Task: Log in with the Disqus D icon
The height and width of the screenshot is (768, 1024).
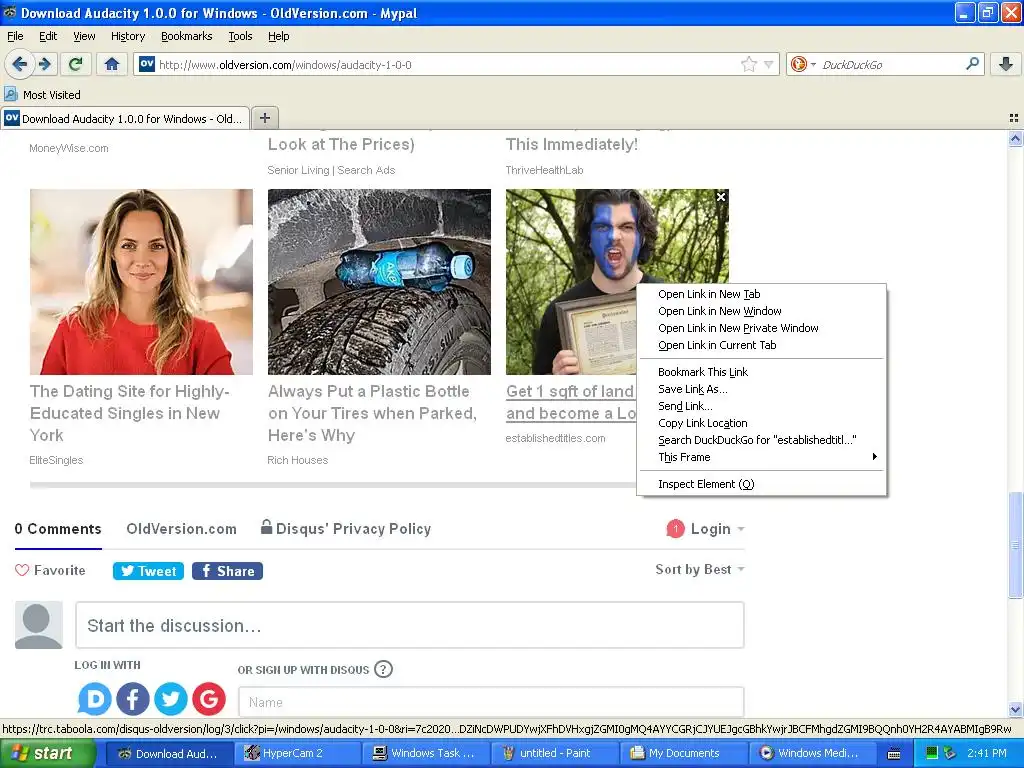Action: (95, 699)
